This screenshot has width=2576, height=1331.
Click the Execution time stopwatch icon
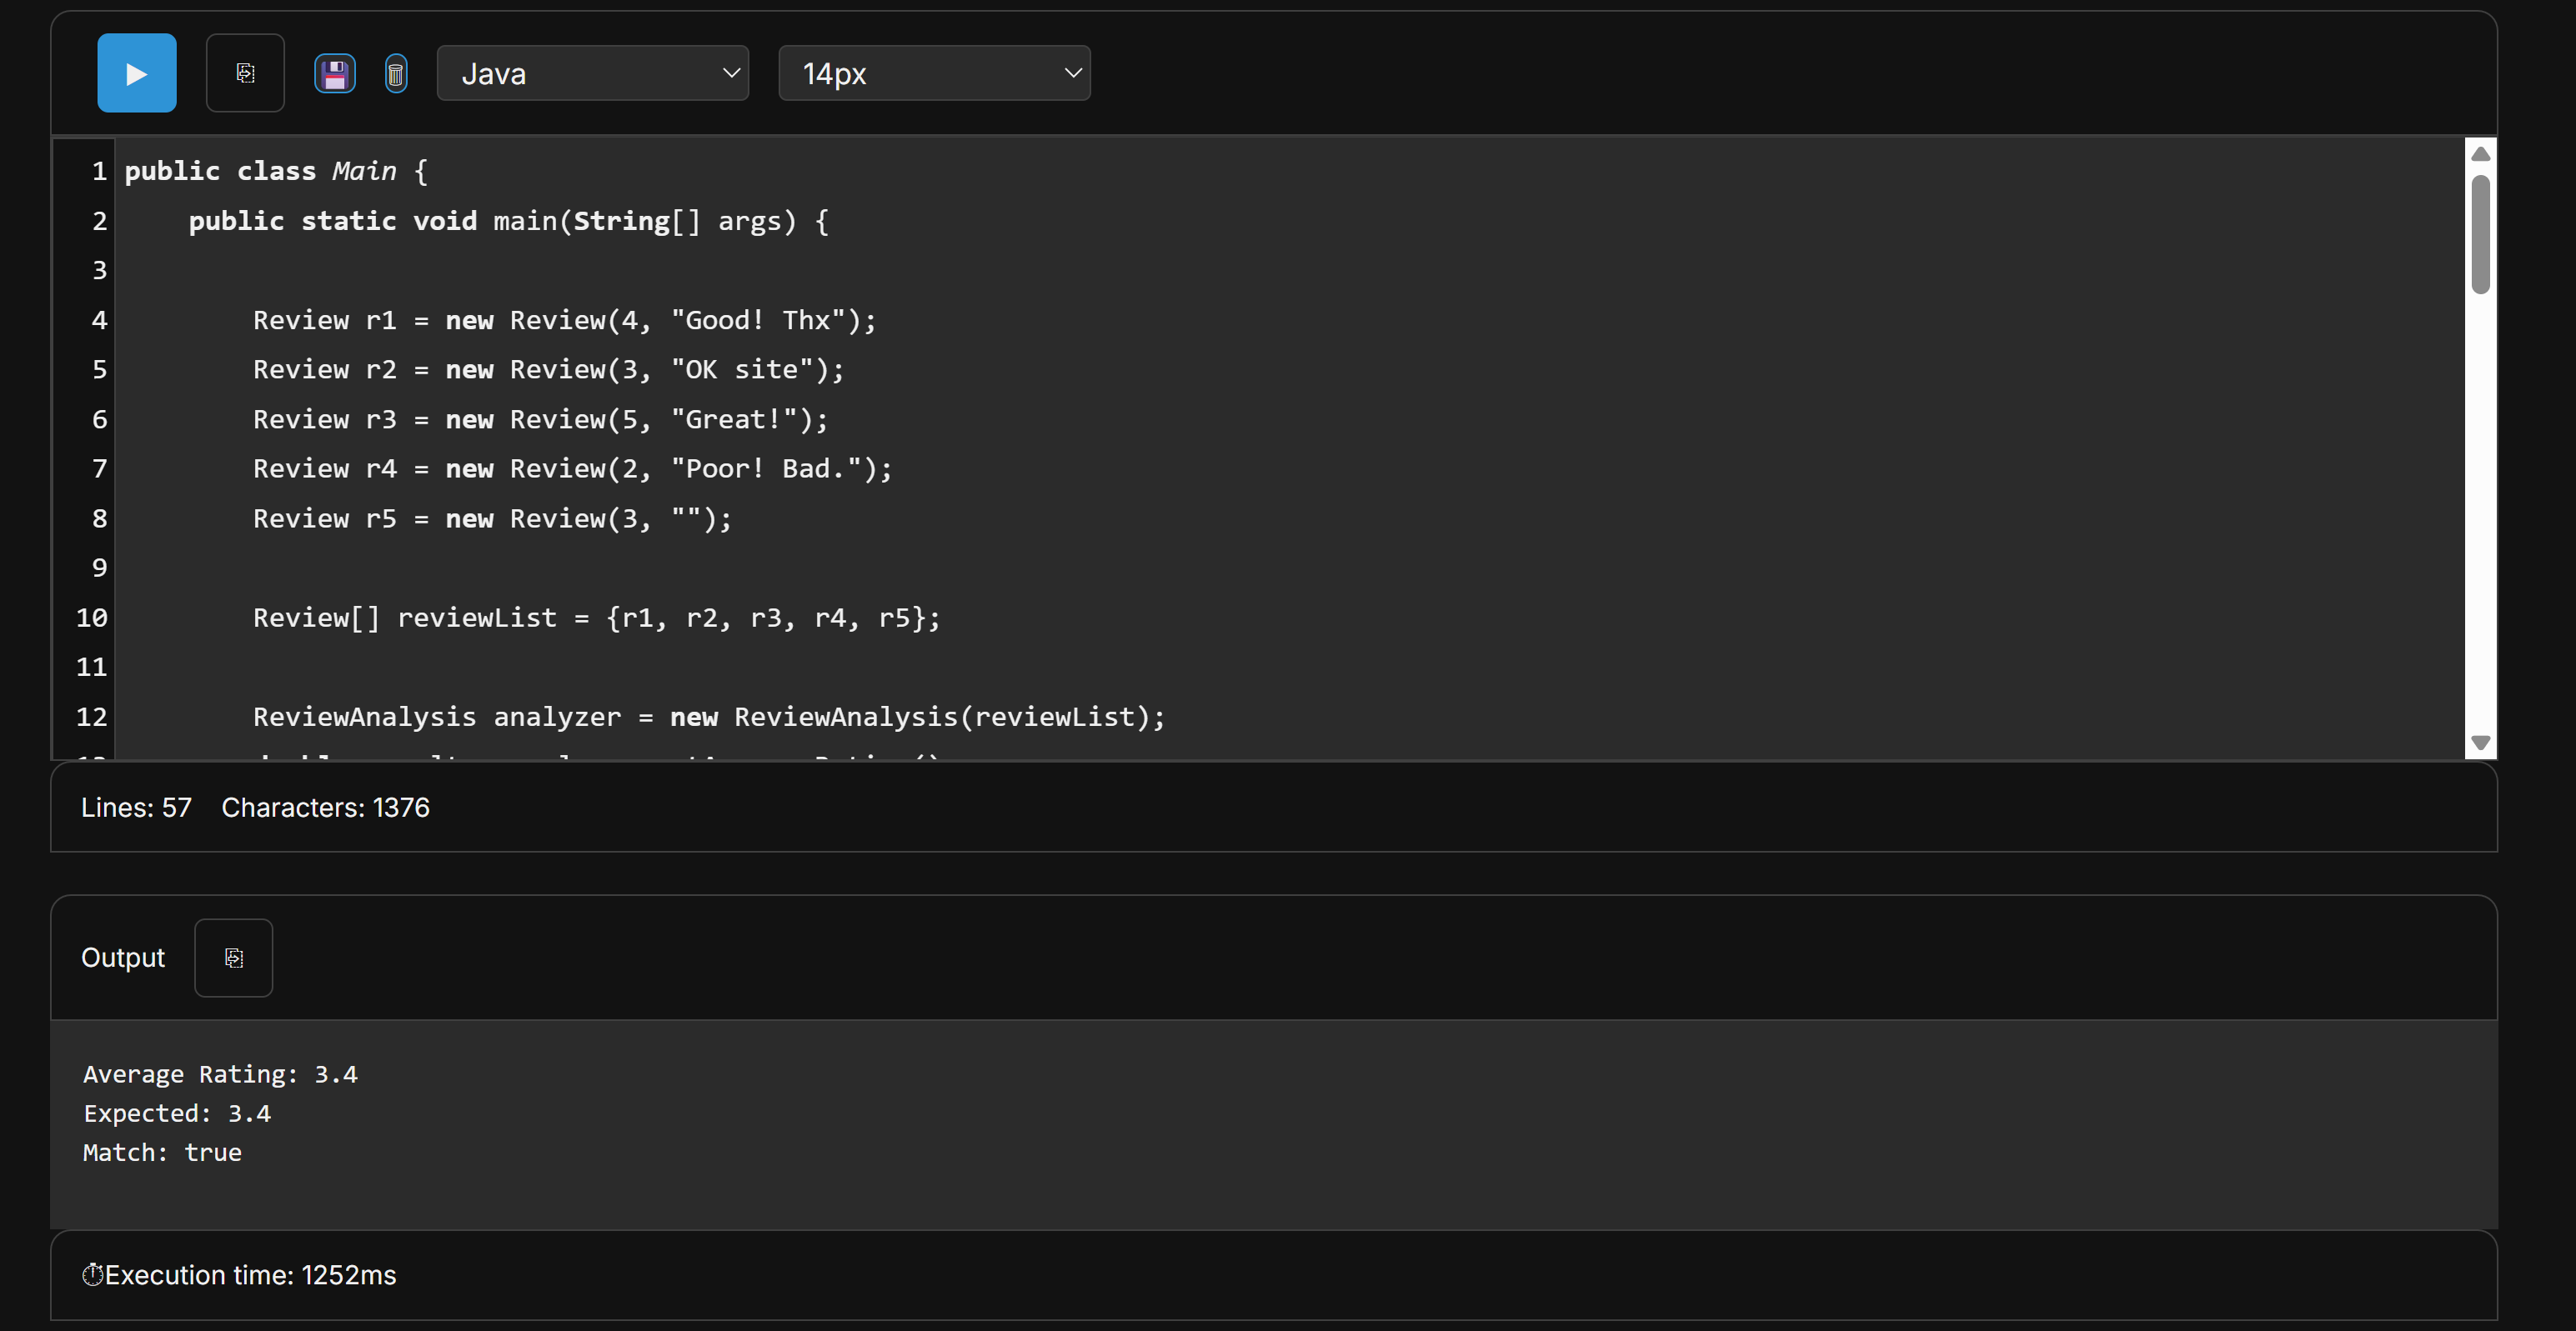point(92,1275)
